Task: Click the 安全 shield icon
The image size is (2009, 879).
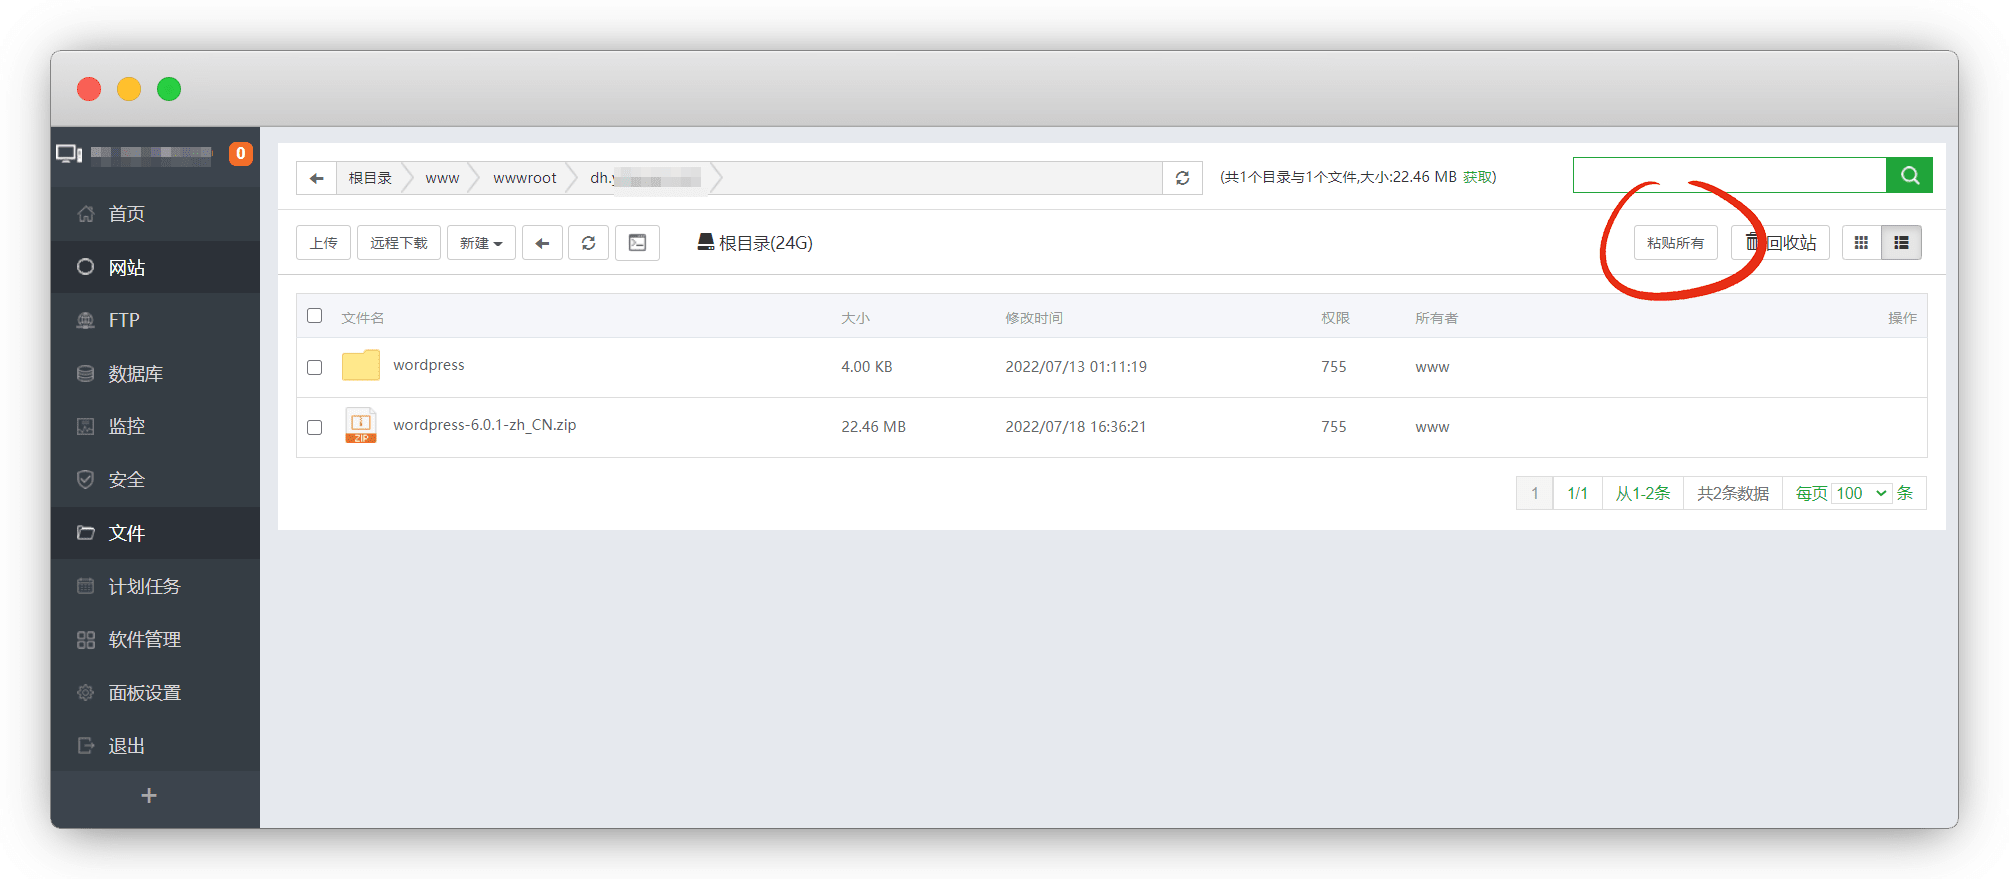Action: 86,480
